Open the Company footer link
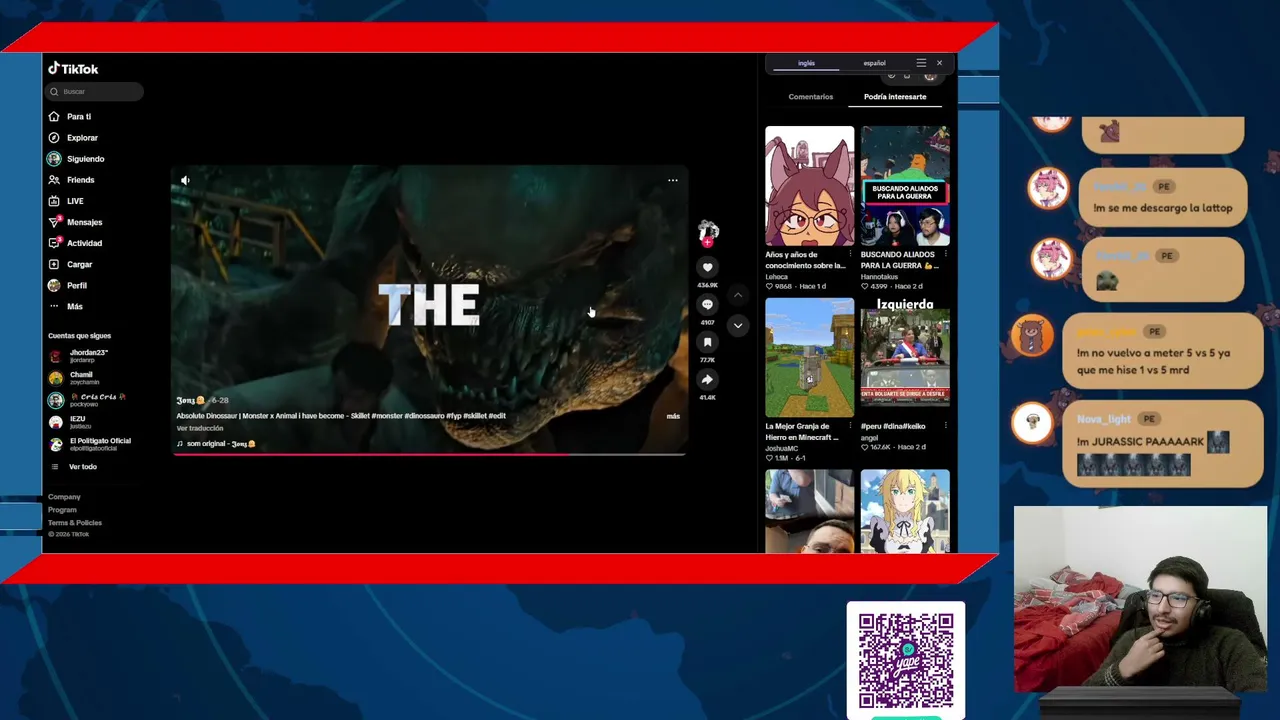1280x720 pixels. click(x=64, y=497)
